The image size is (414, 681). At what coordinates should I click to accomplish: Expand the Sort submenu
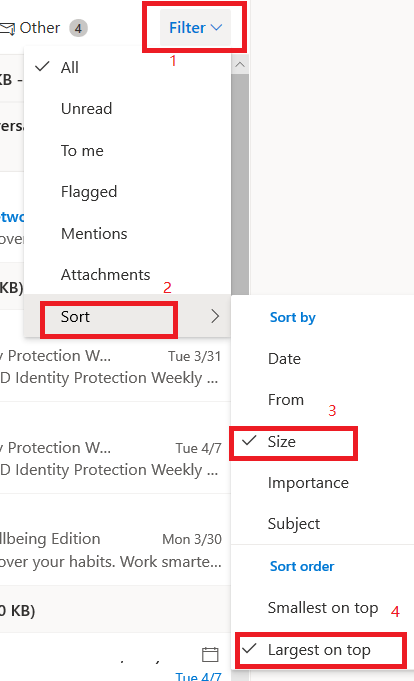pos(127,316)
